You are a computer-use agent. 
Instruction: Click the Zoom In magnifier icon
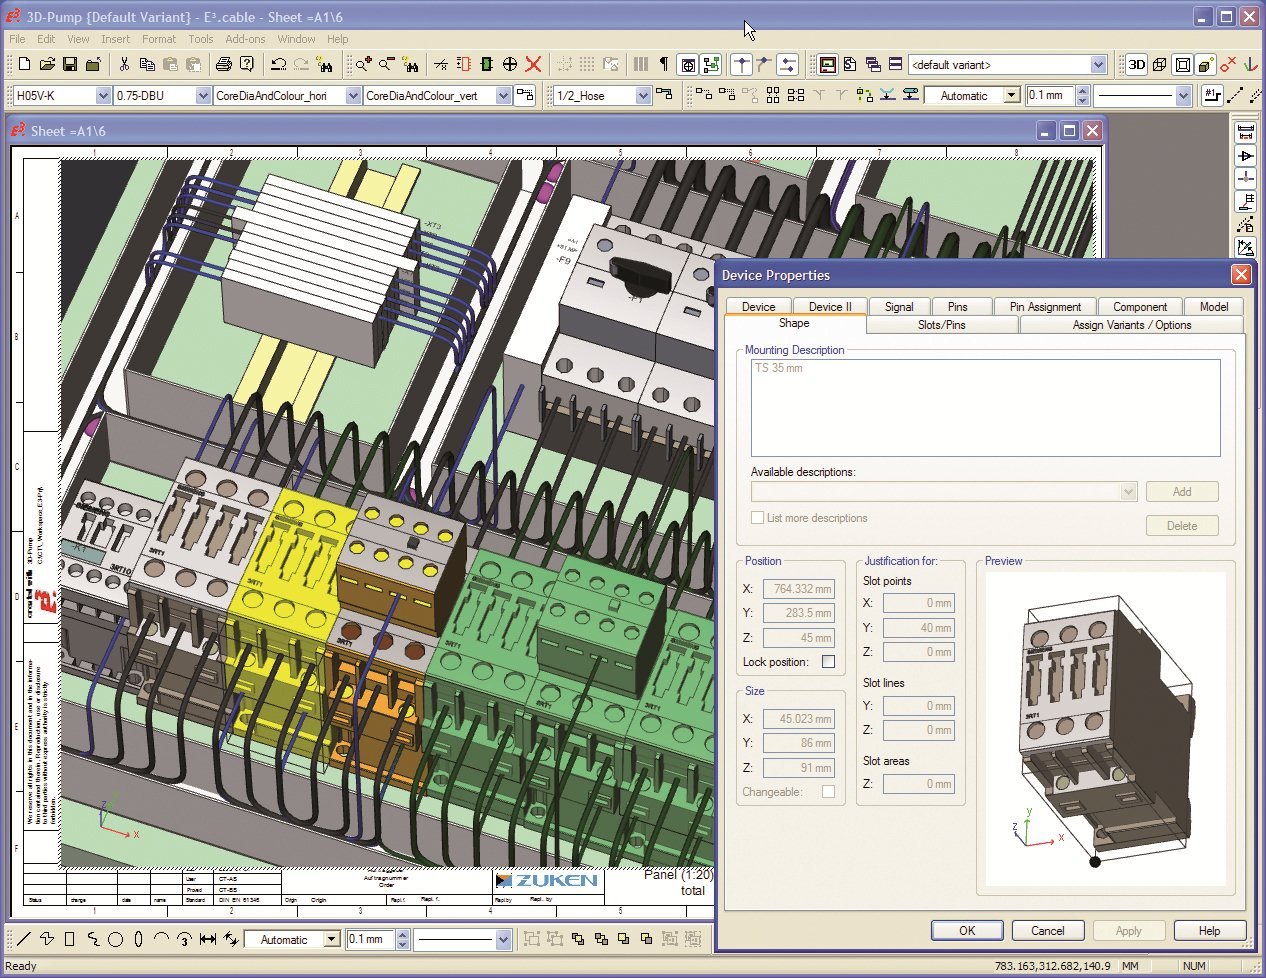coord(364,65)
